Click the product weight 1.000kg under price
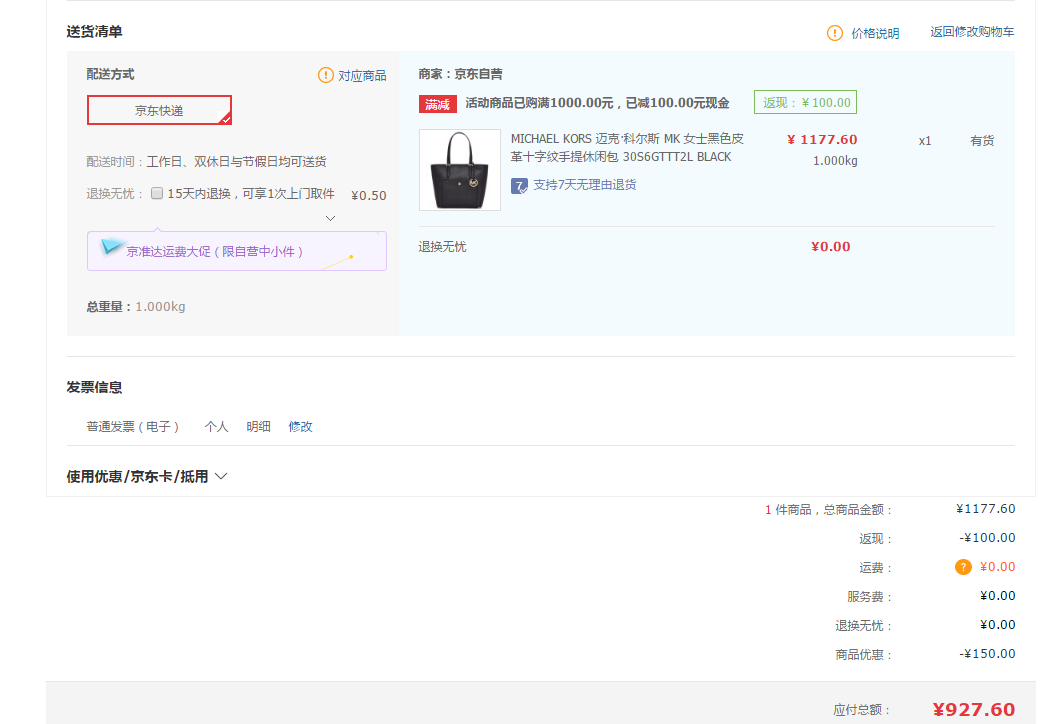The width and height of the screenshot is (1045, 724). (835, 161)
